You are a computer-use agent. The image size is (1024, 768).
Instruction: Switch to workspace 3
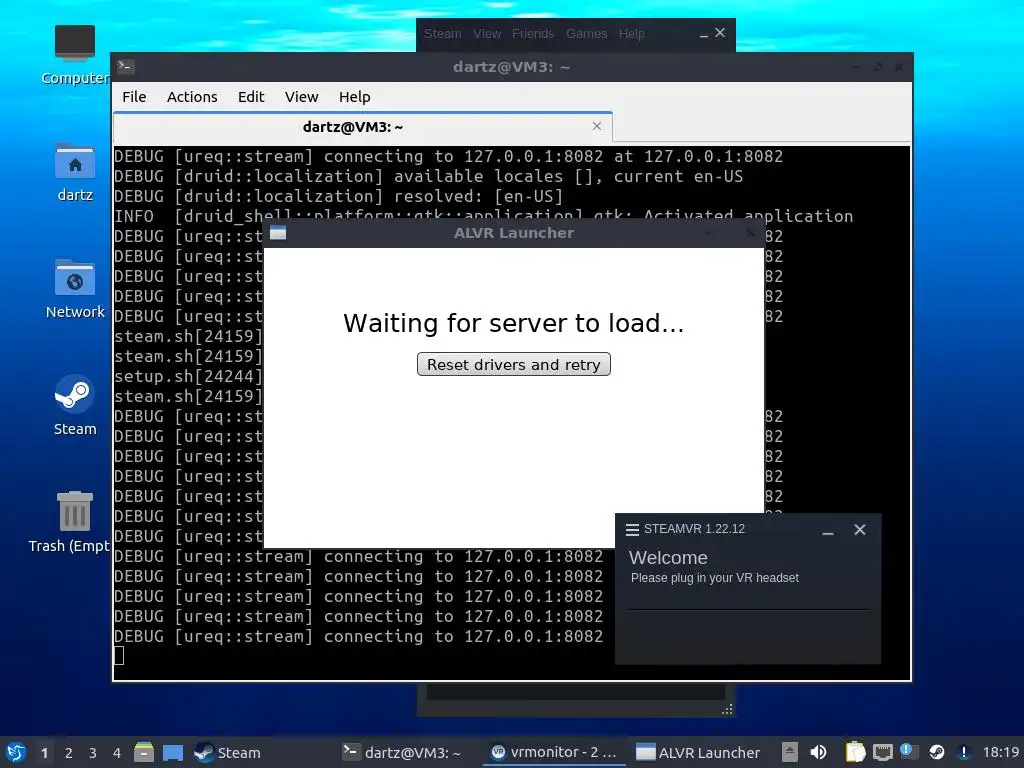[93, 753]
